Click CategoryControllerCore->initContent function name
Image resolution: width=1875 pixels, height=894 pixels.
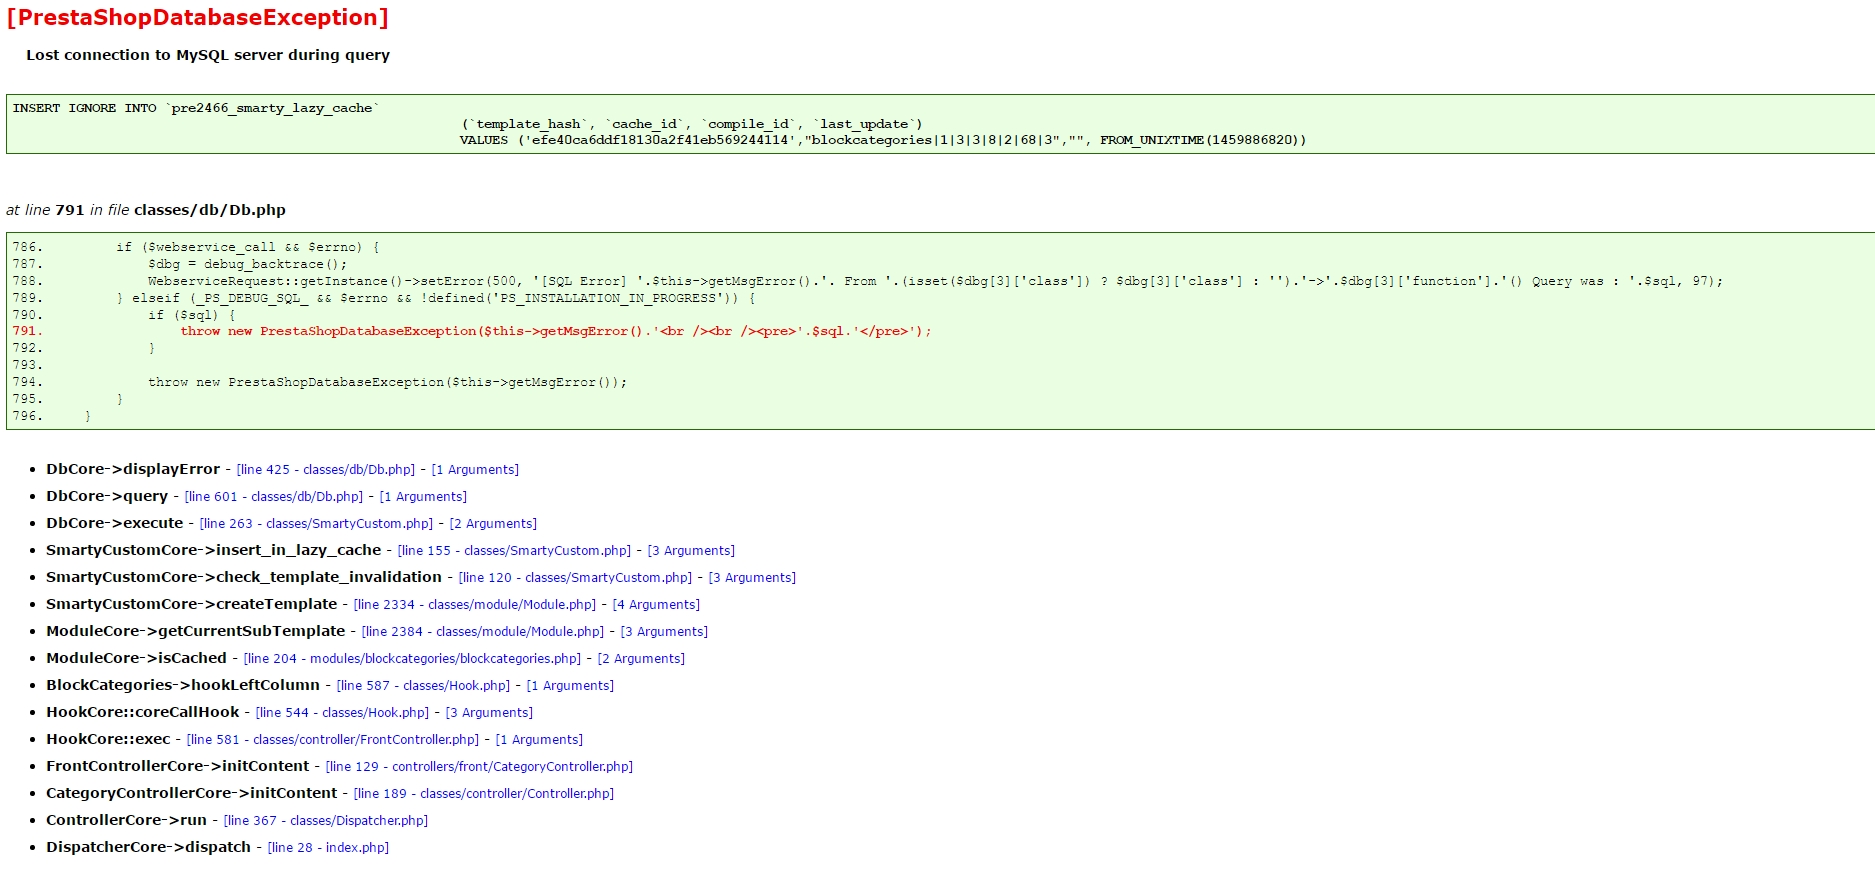192,794
